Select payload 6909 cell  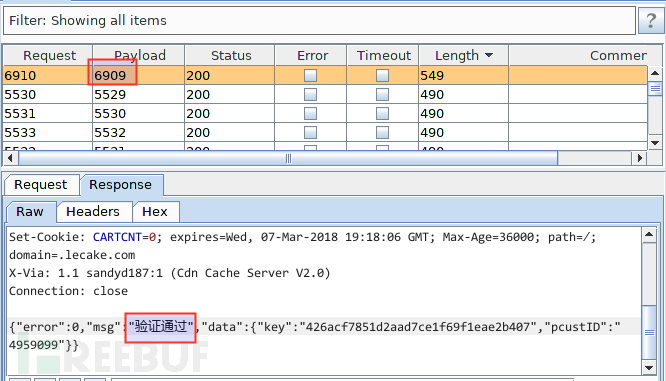[138, 76]
